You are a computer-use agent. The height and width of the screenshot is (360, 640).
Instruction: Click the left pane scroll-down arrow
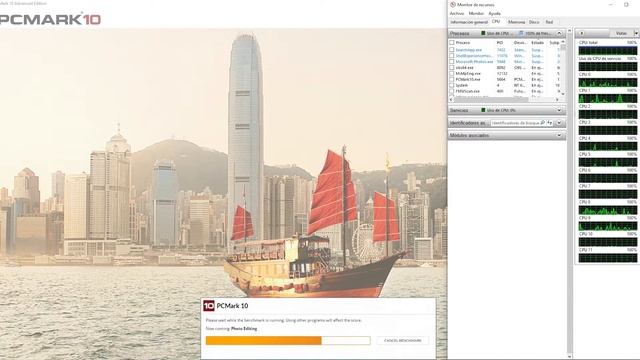(x=569, y=356)
